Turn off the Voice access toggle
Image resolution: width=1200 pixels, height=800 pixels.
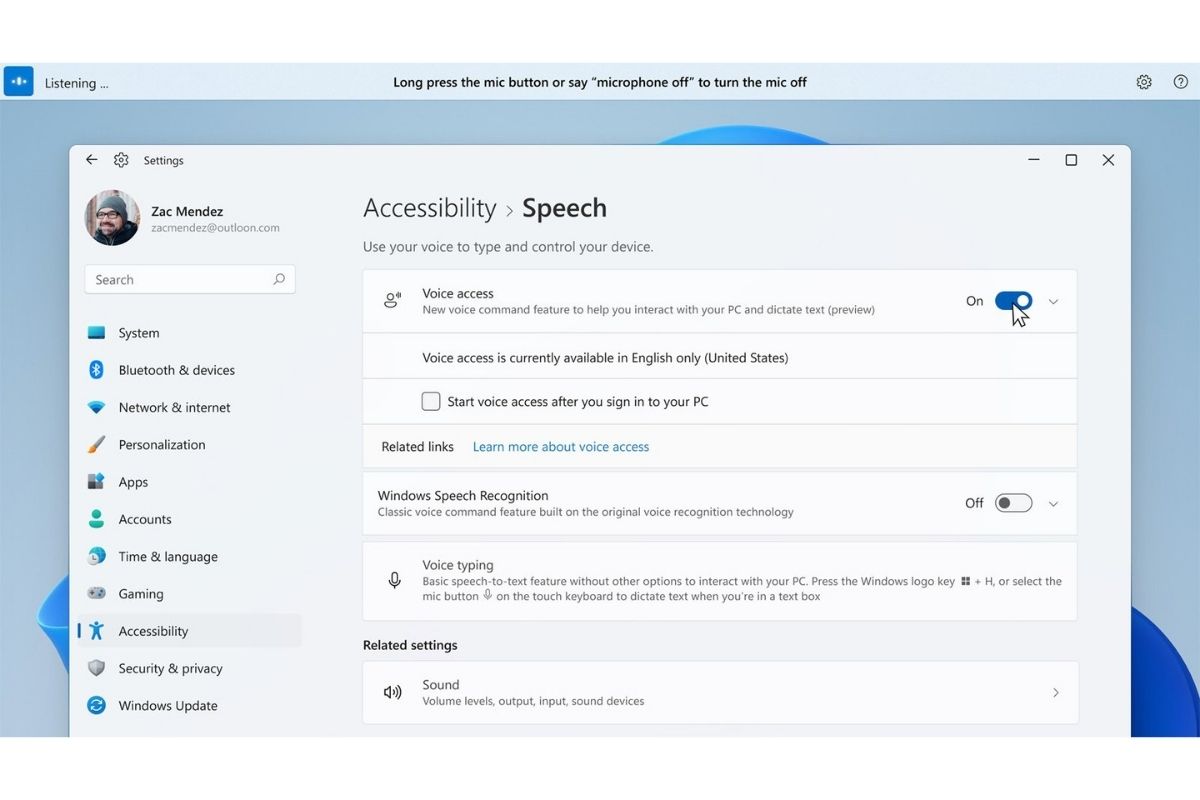1014,301
